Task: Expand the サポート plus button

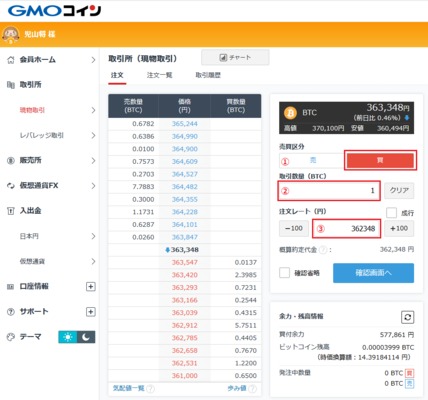Action: pos(91,312)
